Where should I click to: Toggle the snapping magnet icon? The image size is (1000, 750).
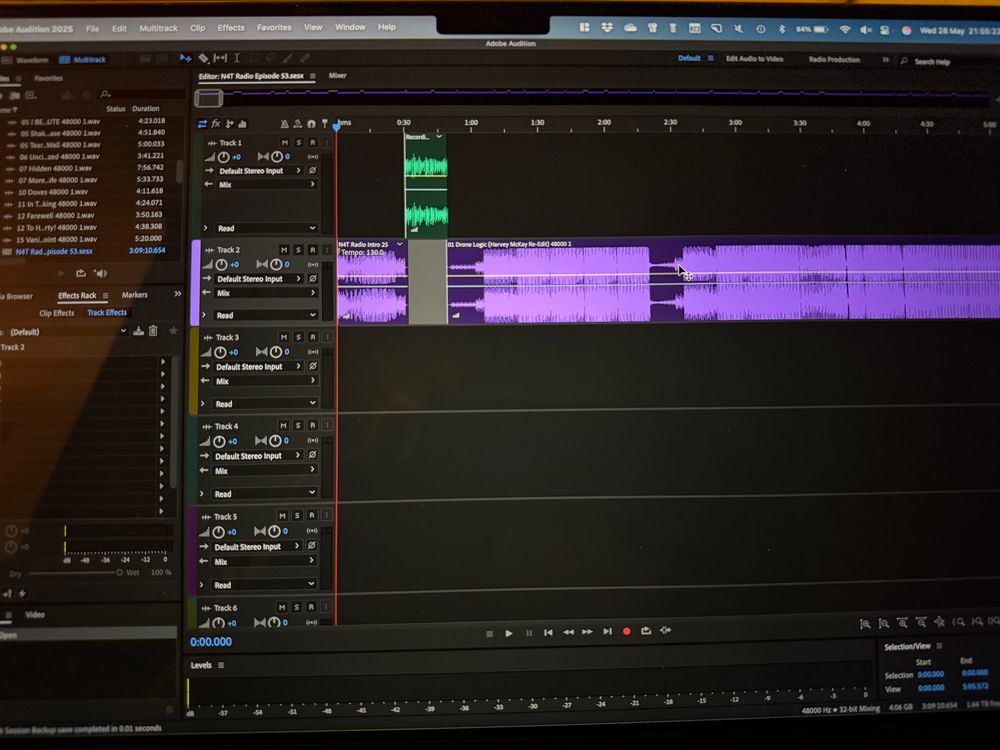(311, 124)
